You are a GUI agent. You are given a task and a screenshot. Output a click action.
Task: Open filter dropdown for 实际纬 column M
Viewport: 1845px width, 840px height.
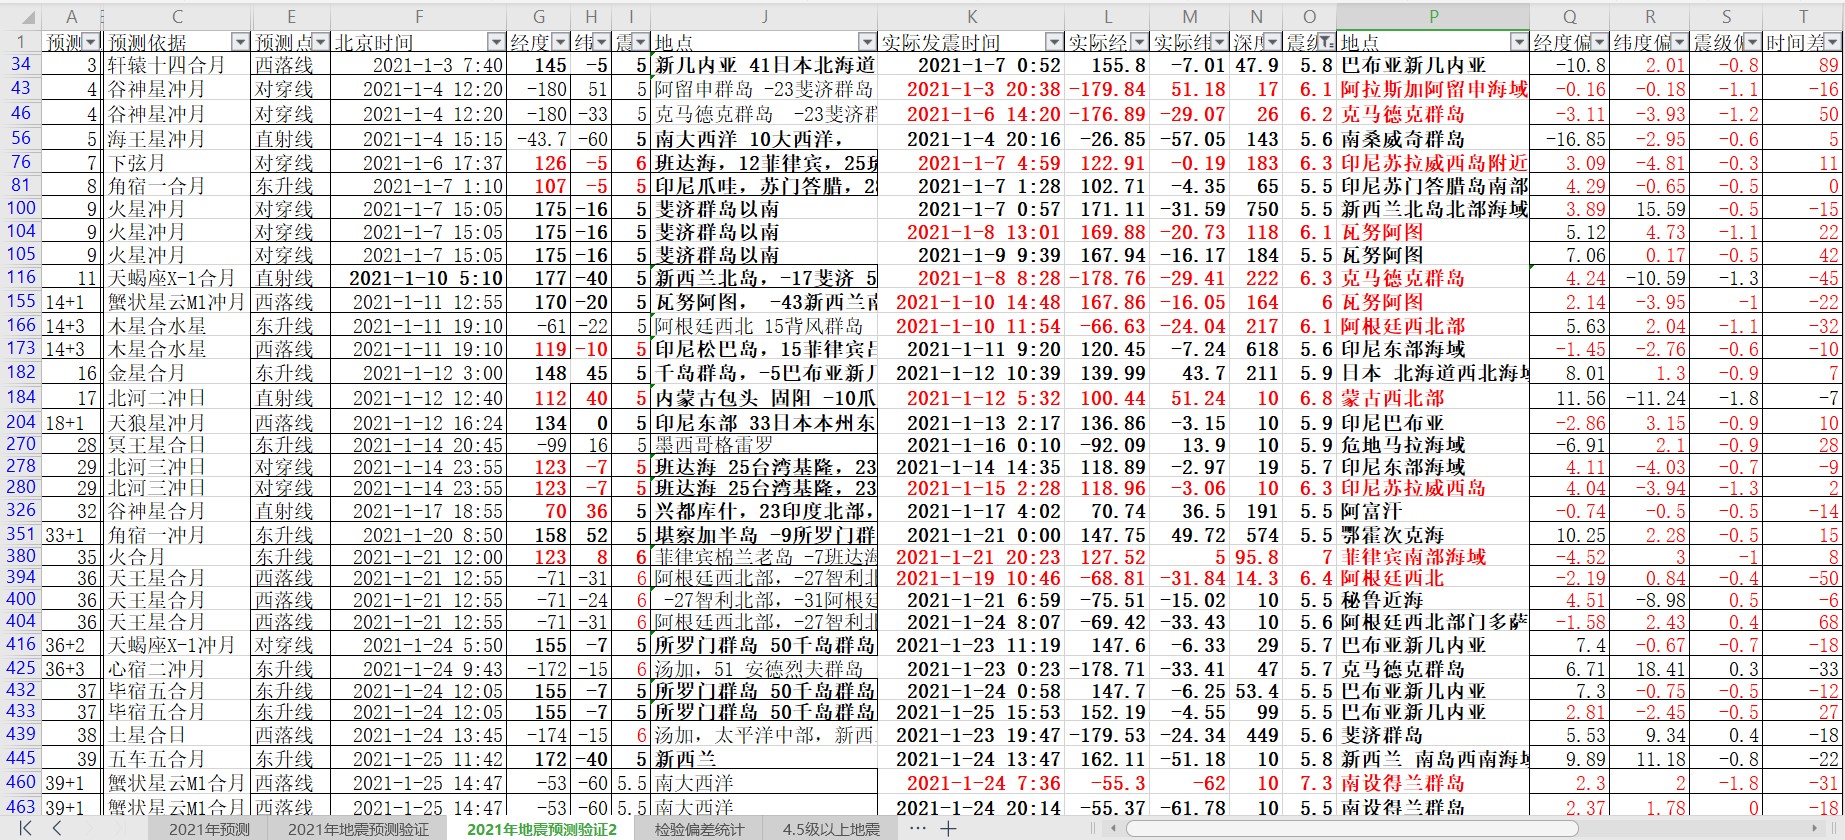coord(1220,42)
